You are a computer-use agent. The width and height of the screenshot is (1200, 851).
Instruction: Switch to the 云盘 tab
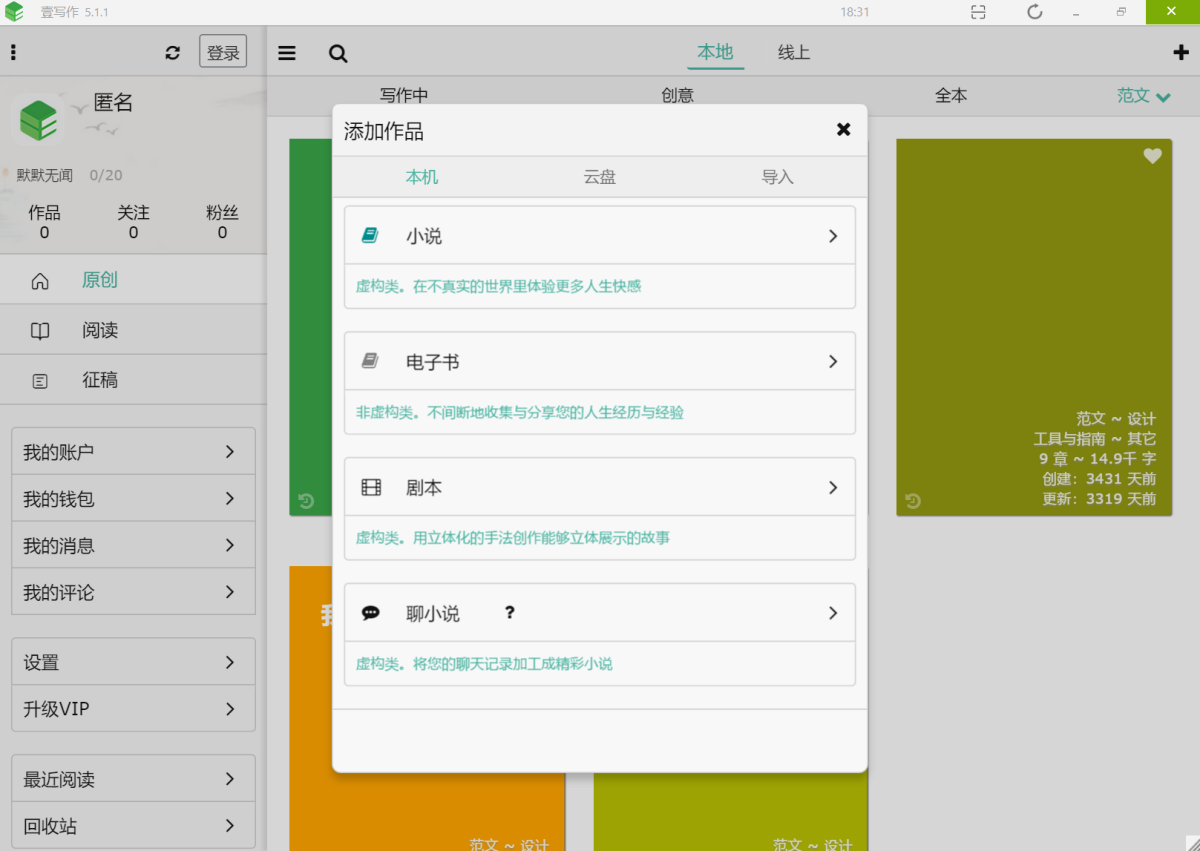coord(599,177)
